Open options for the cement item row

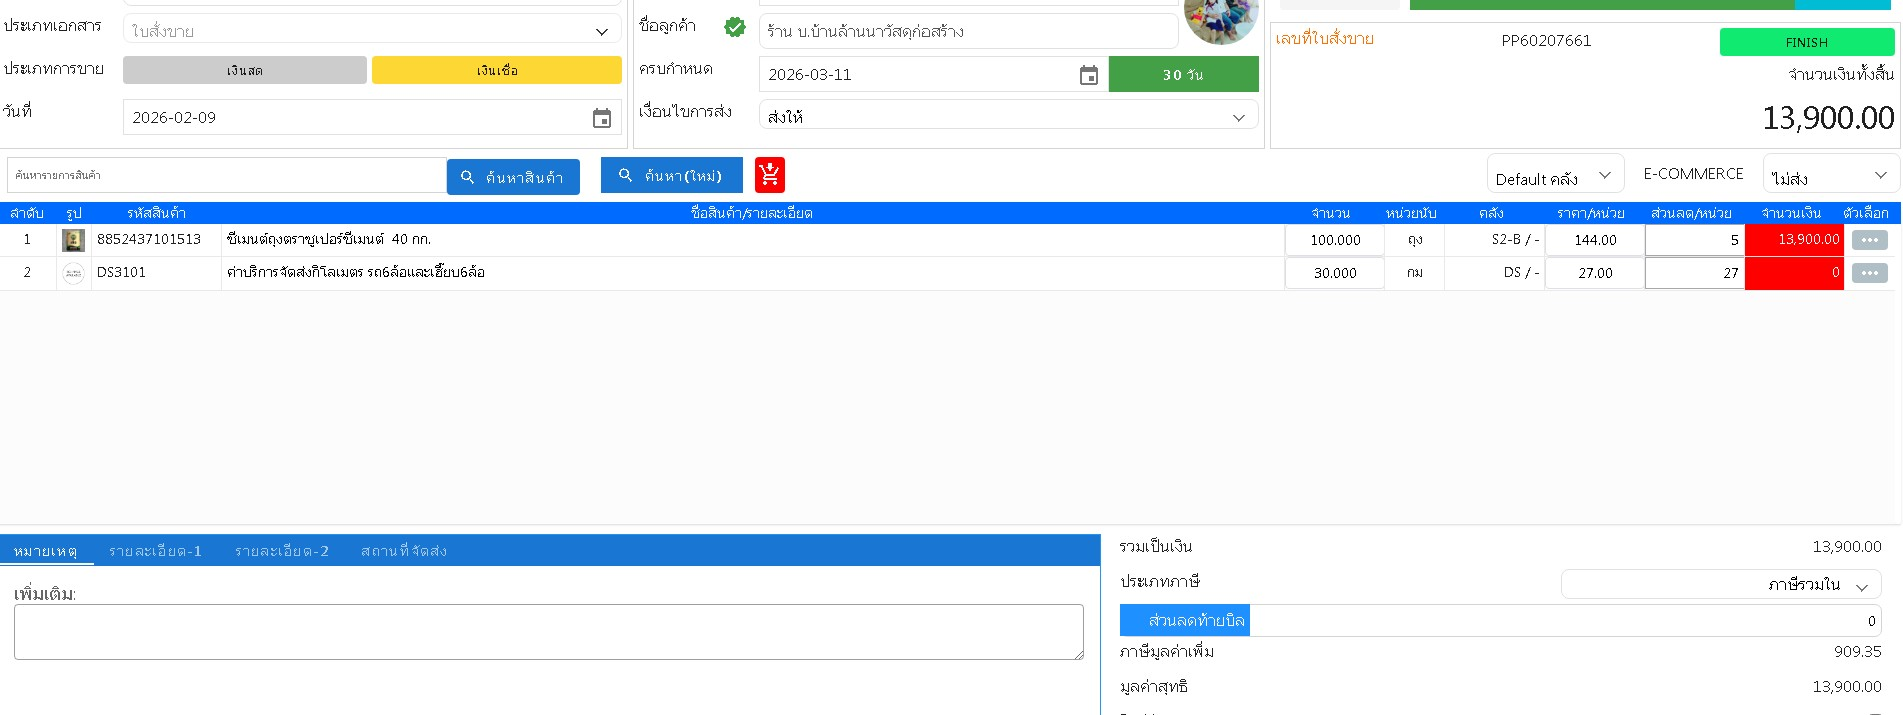click(x=1869, y=240)
